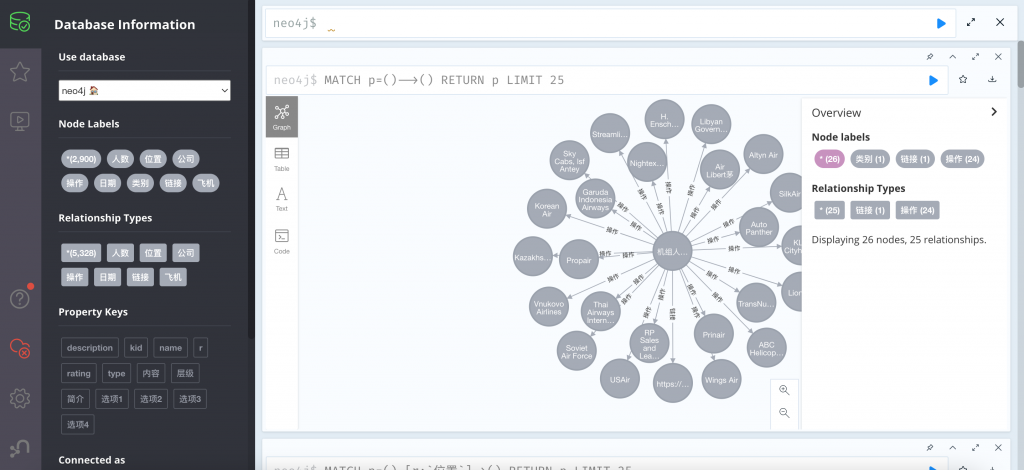Select the 人数 node label chip
The image size is (1024, 470).
[120, 159]
